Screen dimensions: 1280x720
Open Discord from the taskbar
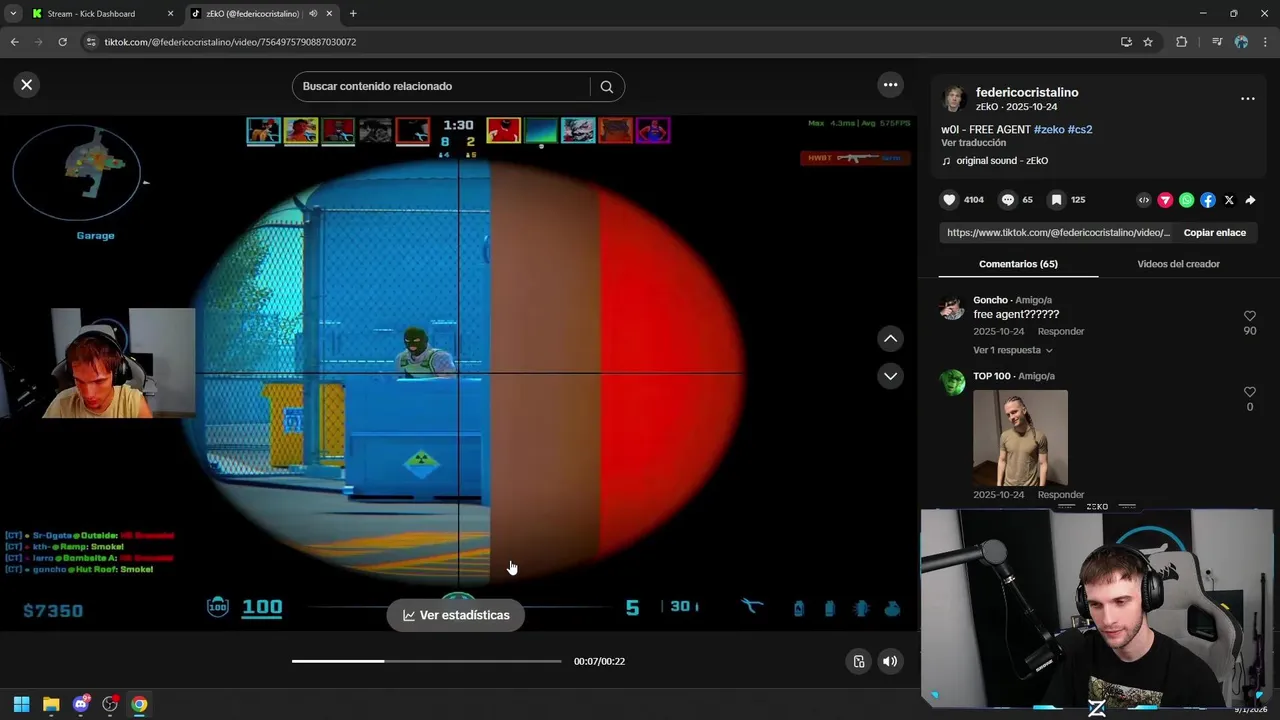[81, 704]
